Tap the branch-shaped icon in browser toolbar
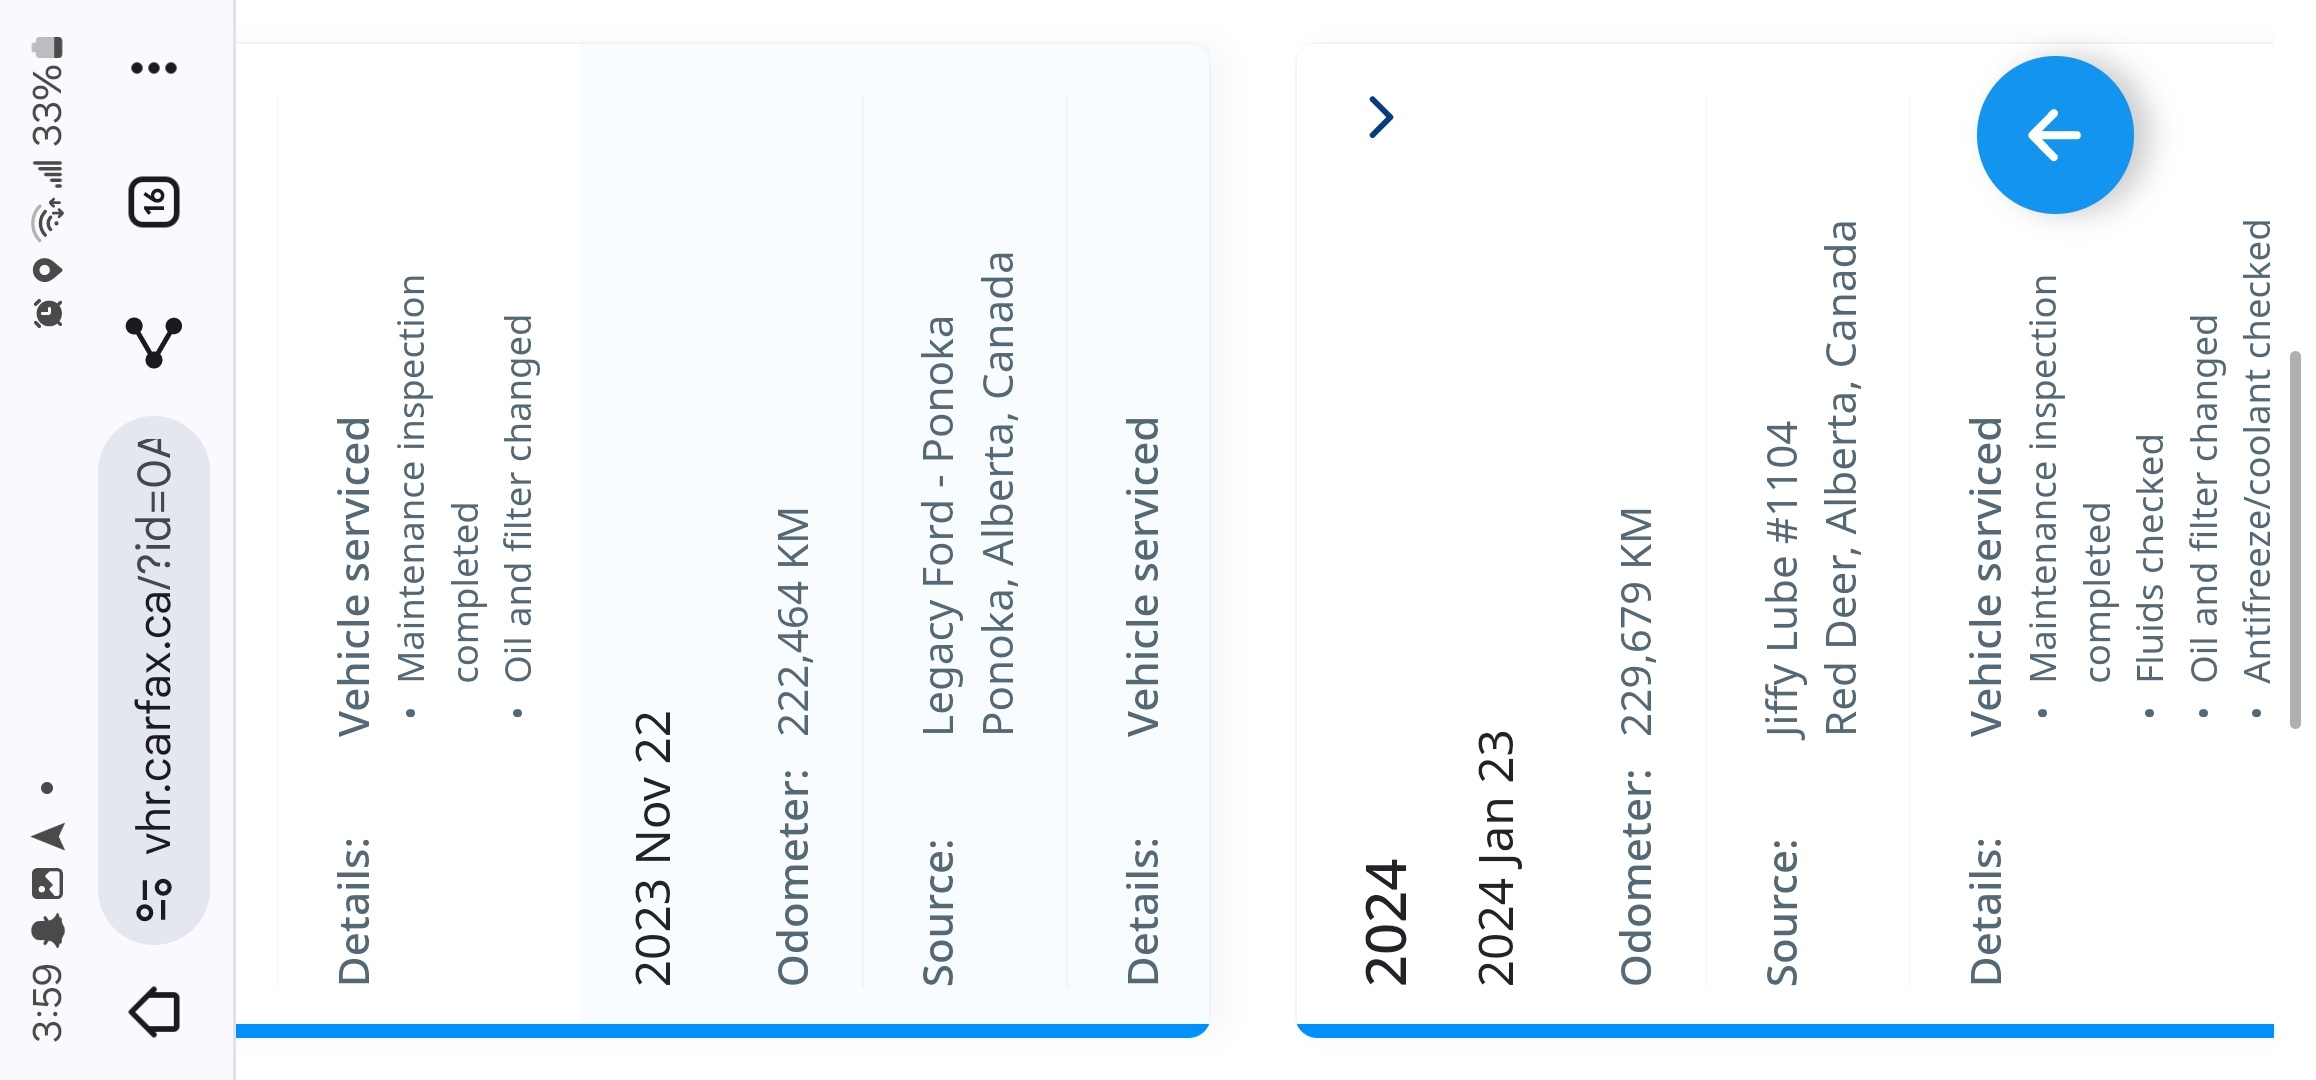This screenshot has width=2316, height=1080. (x=154, y=341)
